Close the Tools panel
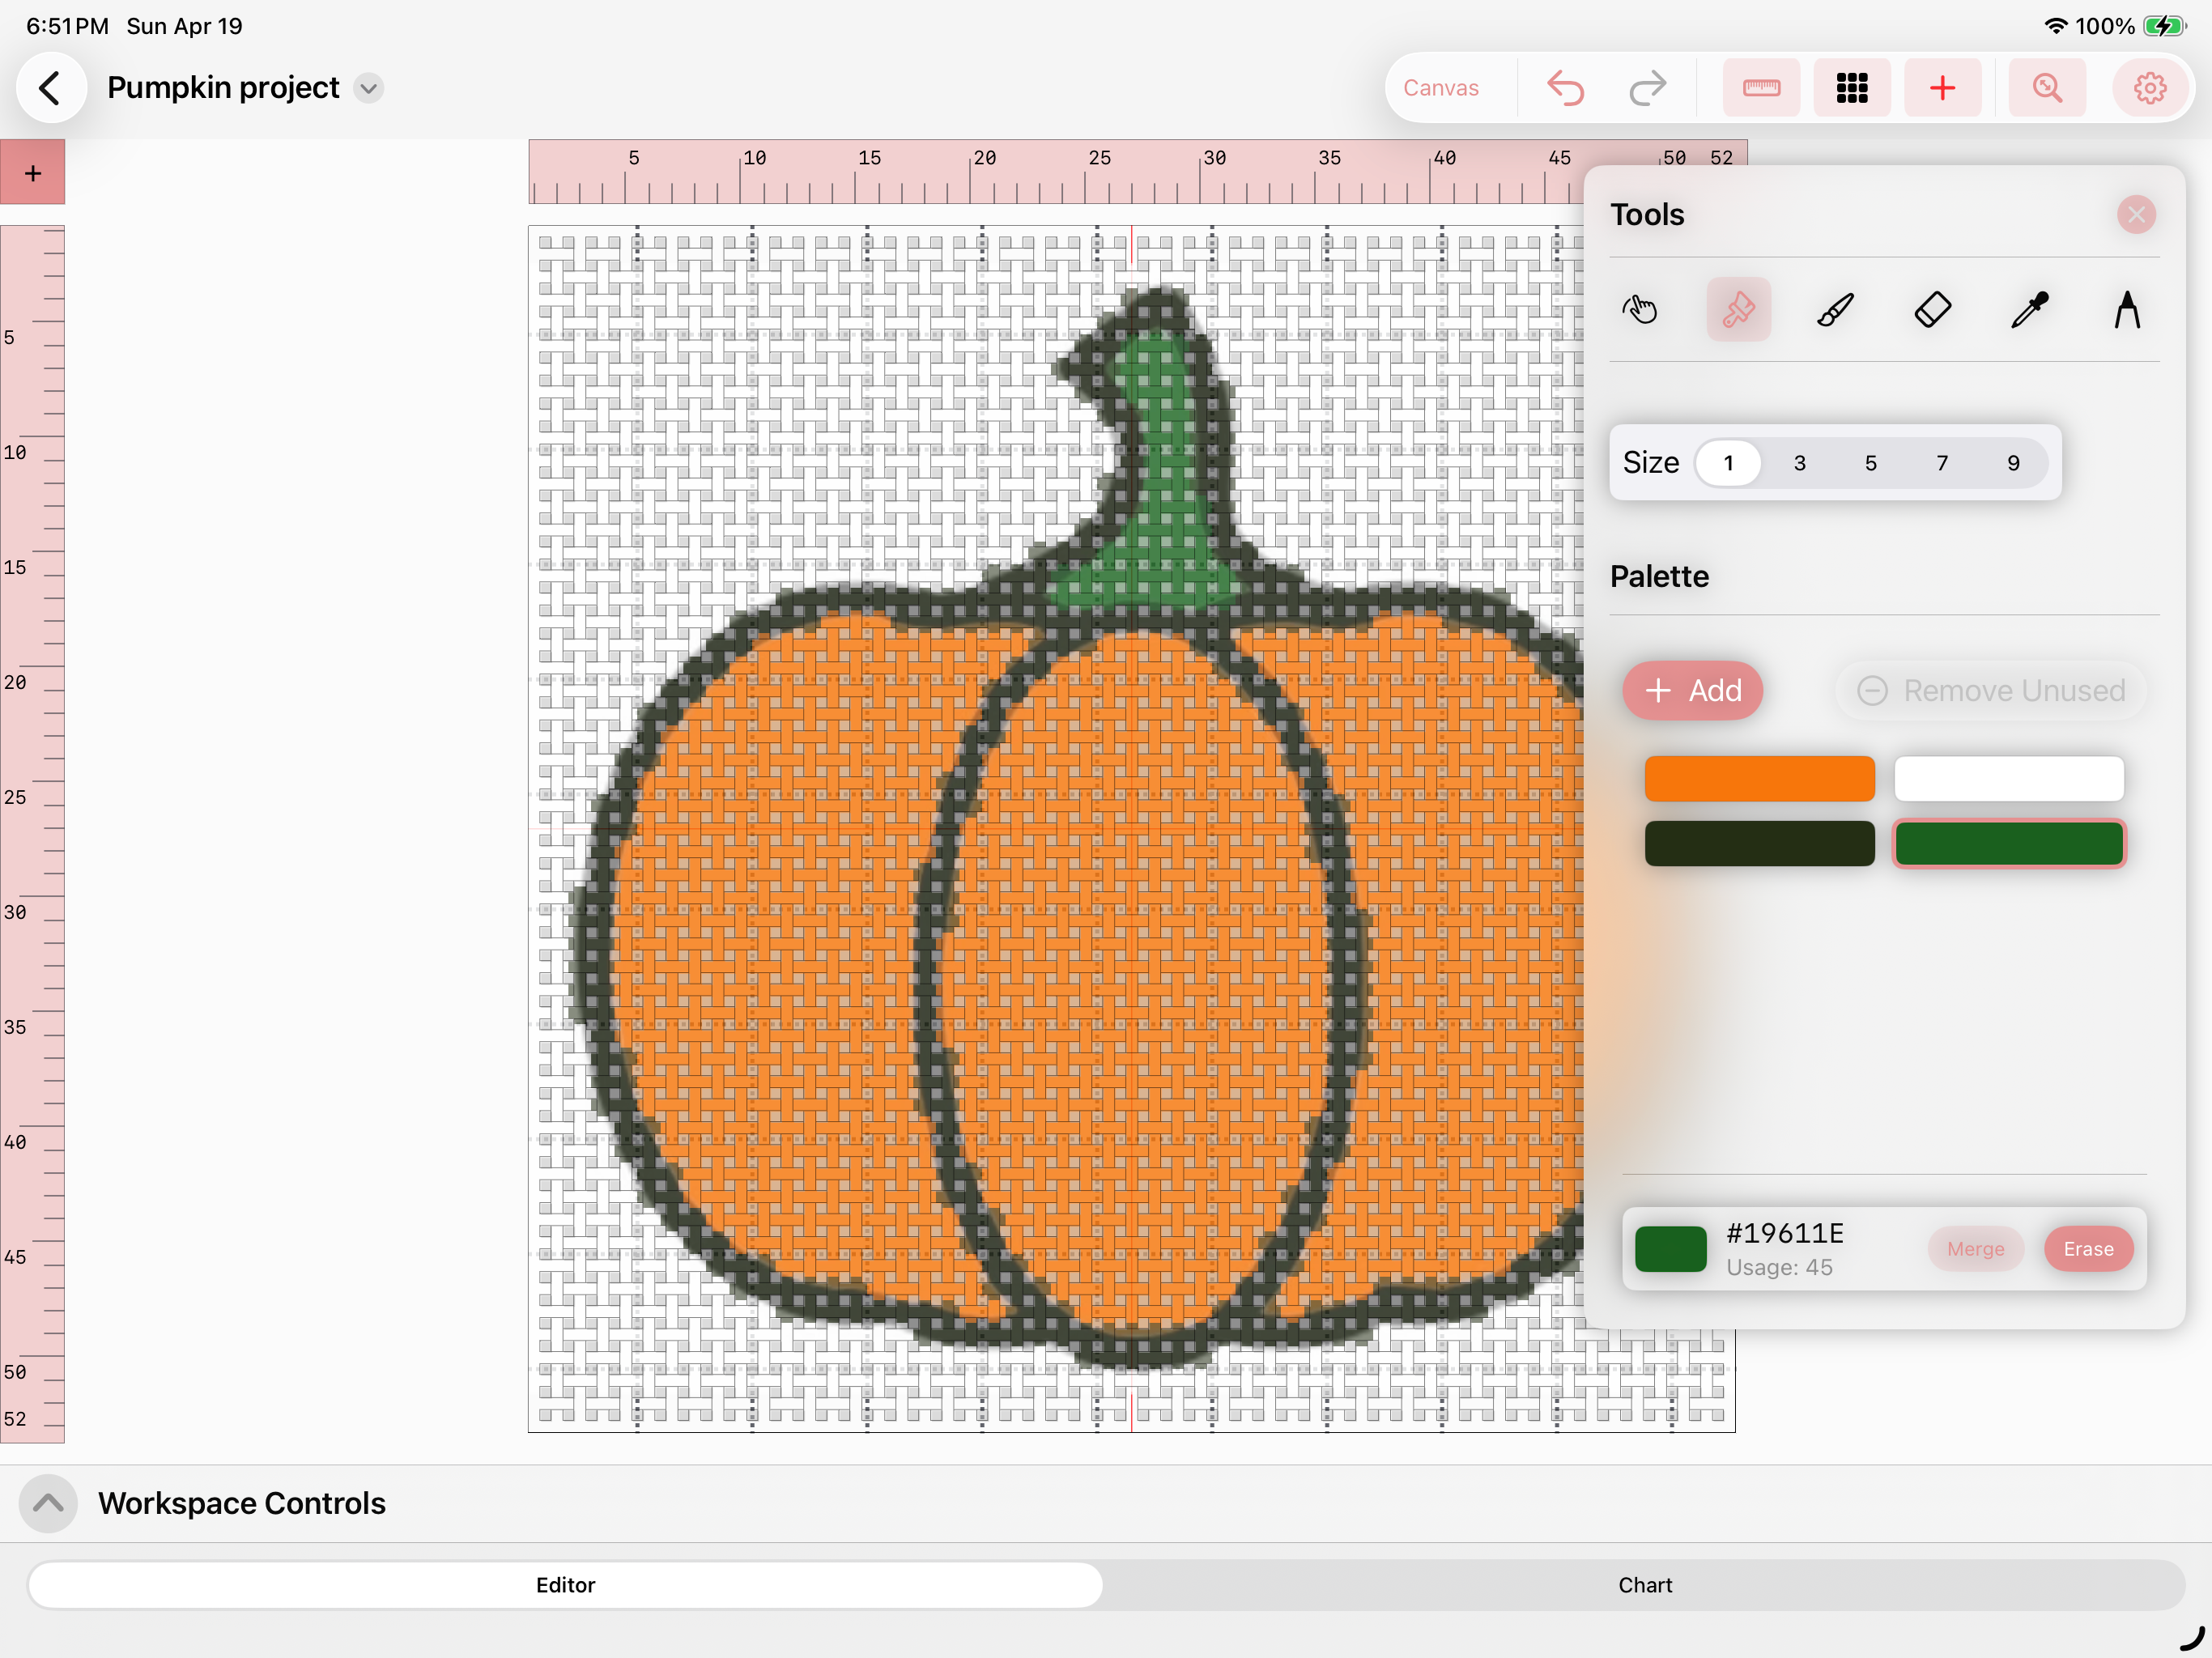 (2136, 214)
